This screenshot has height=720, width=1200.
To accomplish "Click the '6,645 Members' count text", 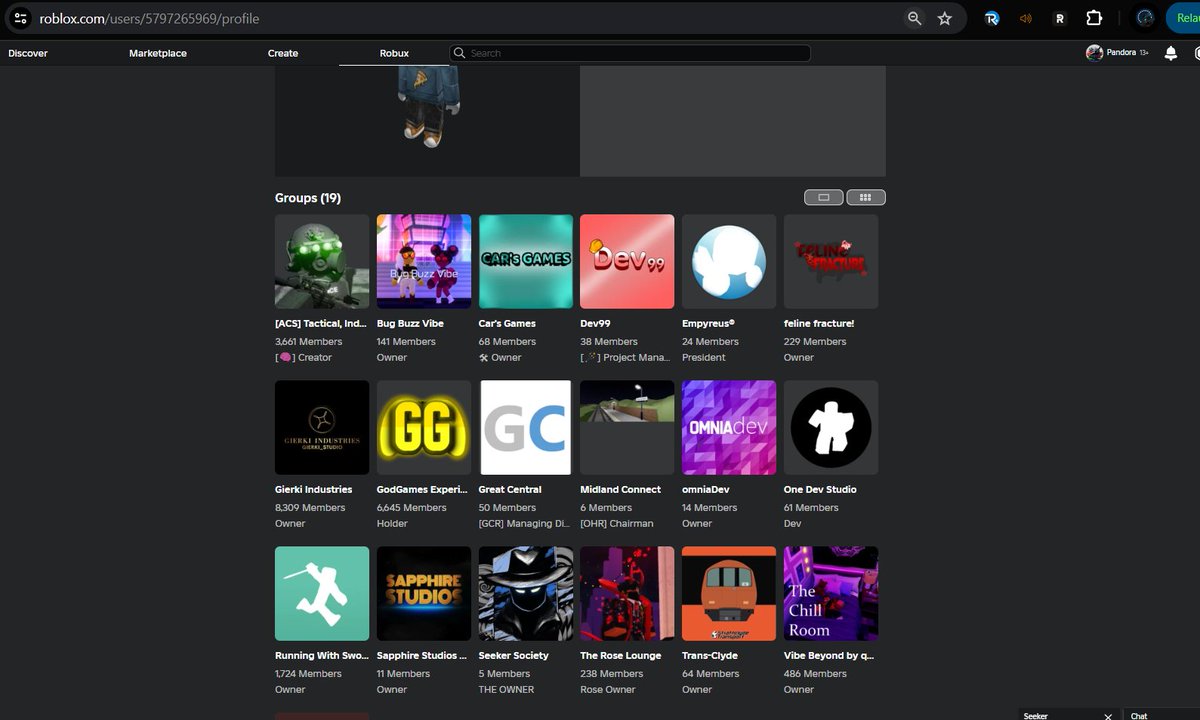I will [412, 507].
